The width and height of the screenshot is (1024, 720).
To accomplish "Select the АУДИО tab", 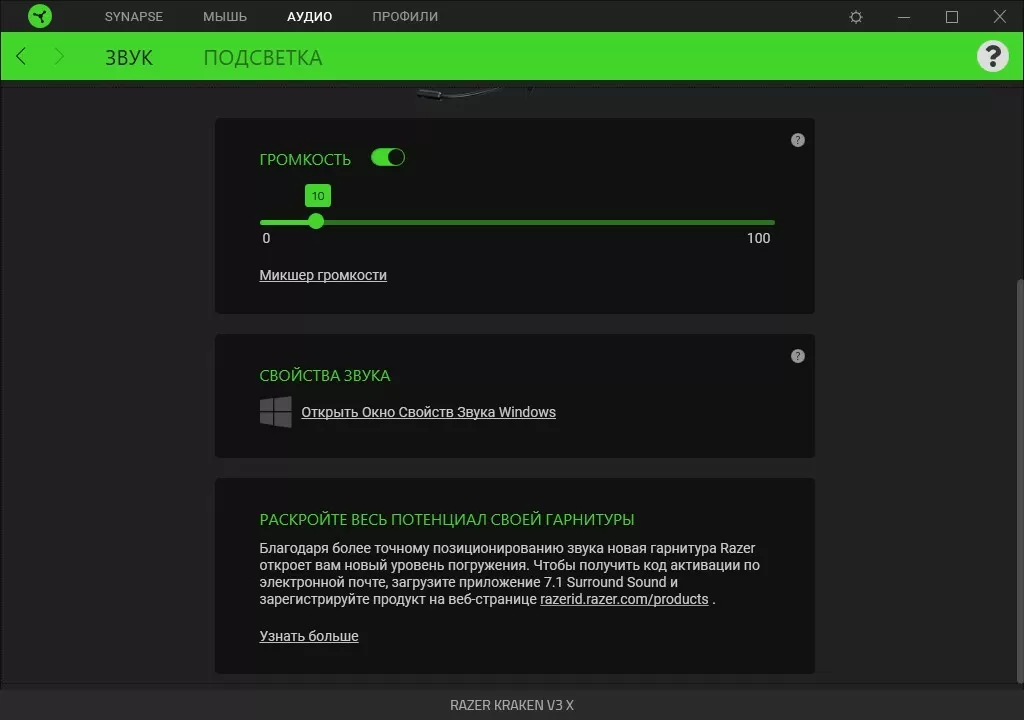I will (x=310, y=16).
